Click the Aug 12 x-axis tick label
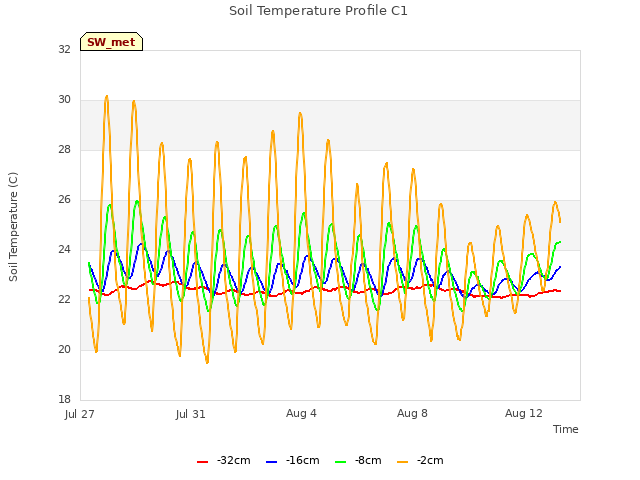 point(524,413)
